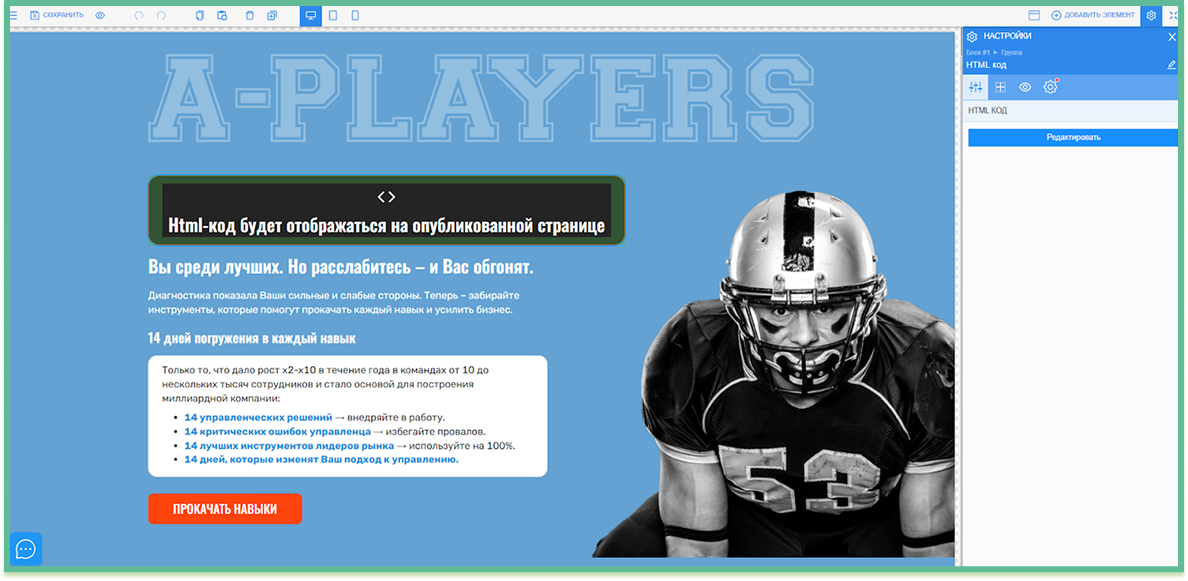Open the sliders tab in the settings panel
The image size is (1188, 581).
pos(976,87)
